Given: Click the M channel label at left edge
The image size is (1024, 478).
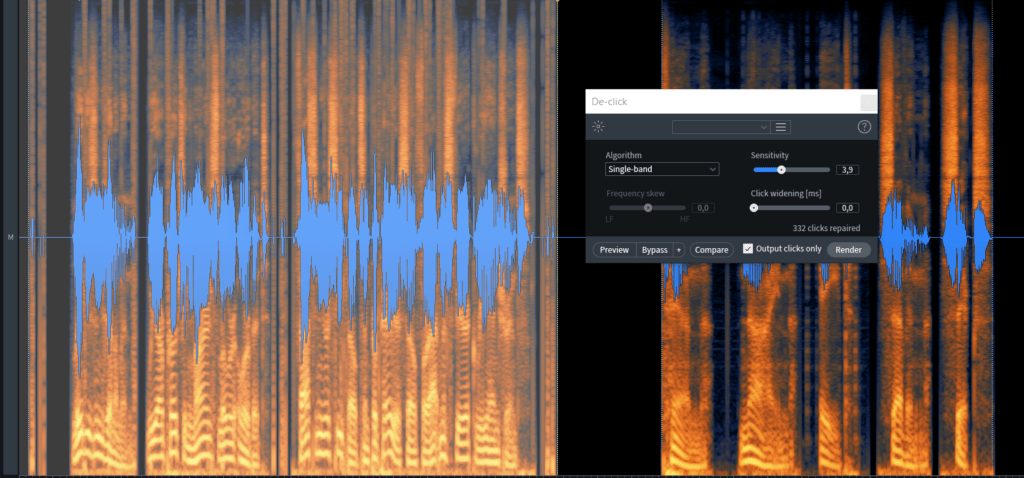Looking at the screenshot, I should click(x=11, y=237).
